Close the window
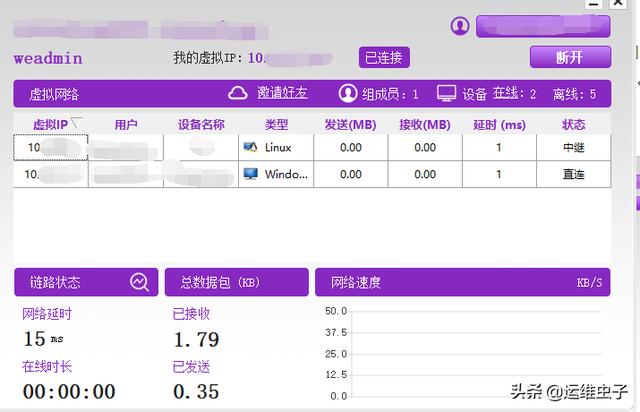The width and height of the screenshot is (640, 412). pyautogui.click(x=618, y=3)
